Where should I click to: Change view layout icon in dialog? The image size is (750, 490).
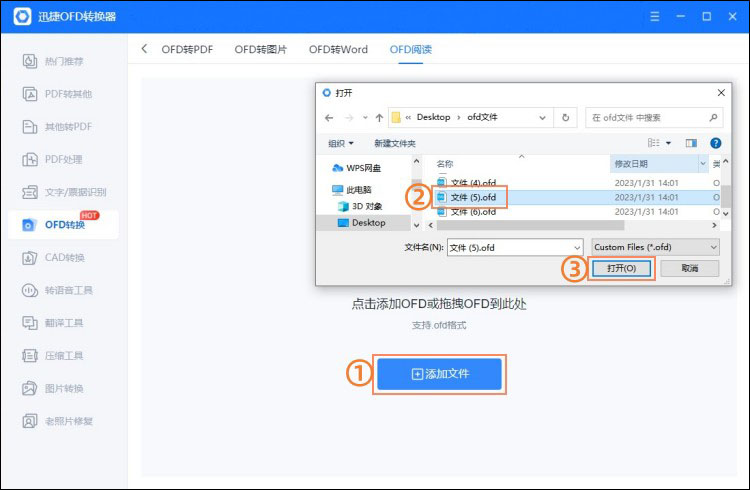pos(653,143)
